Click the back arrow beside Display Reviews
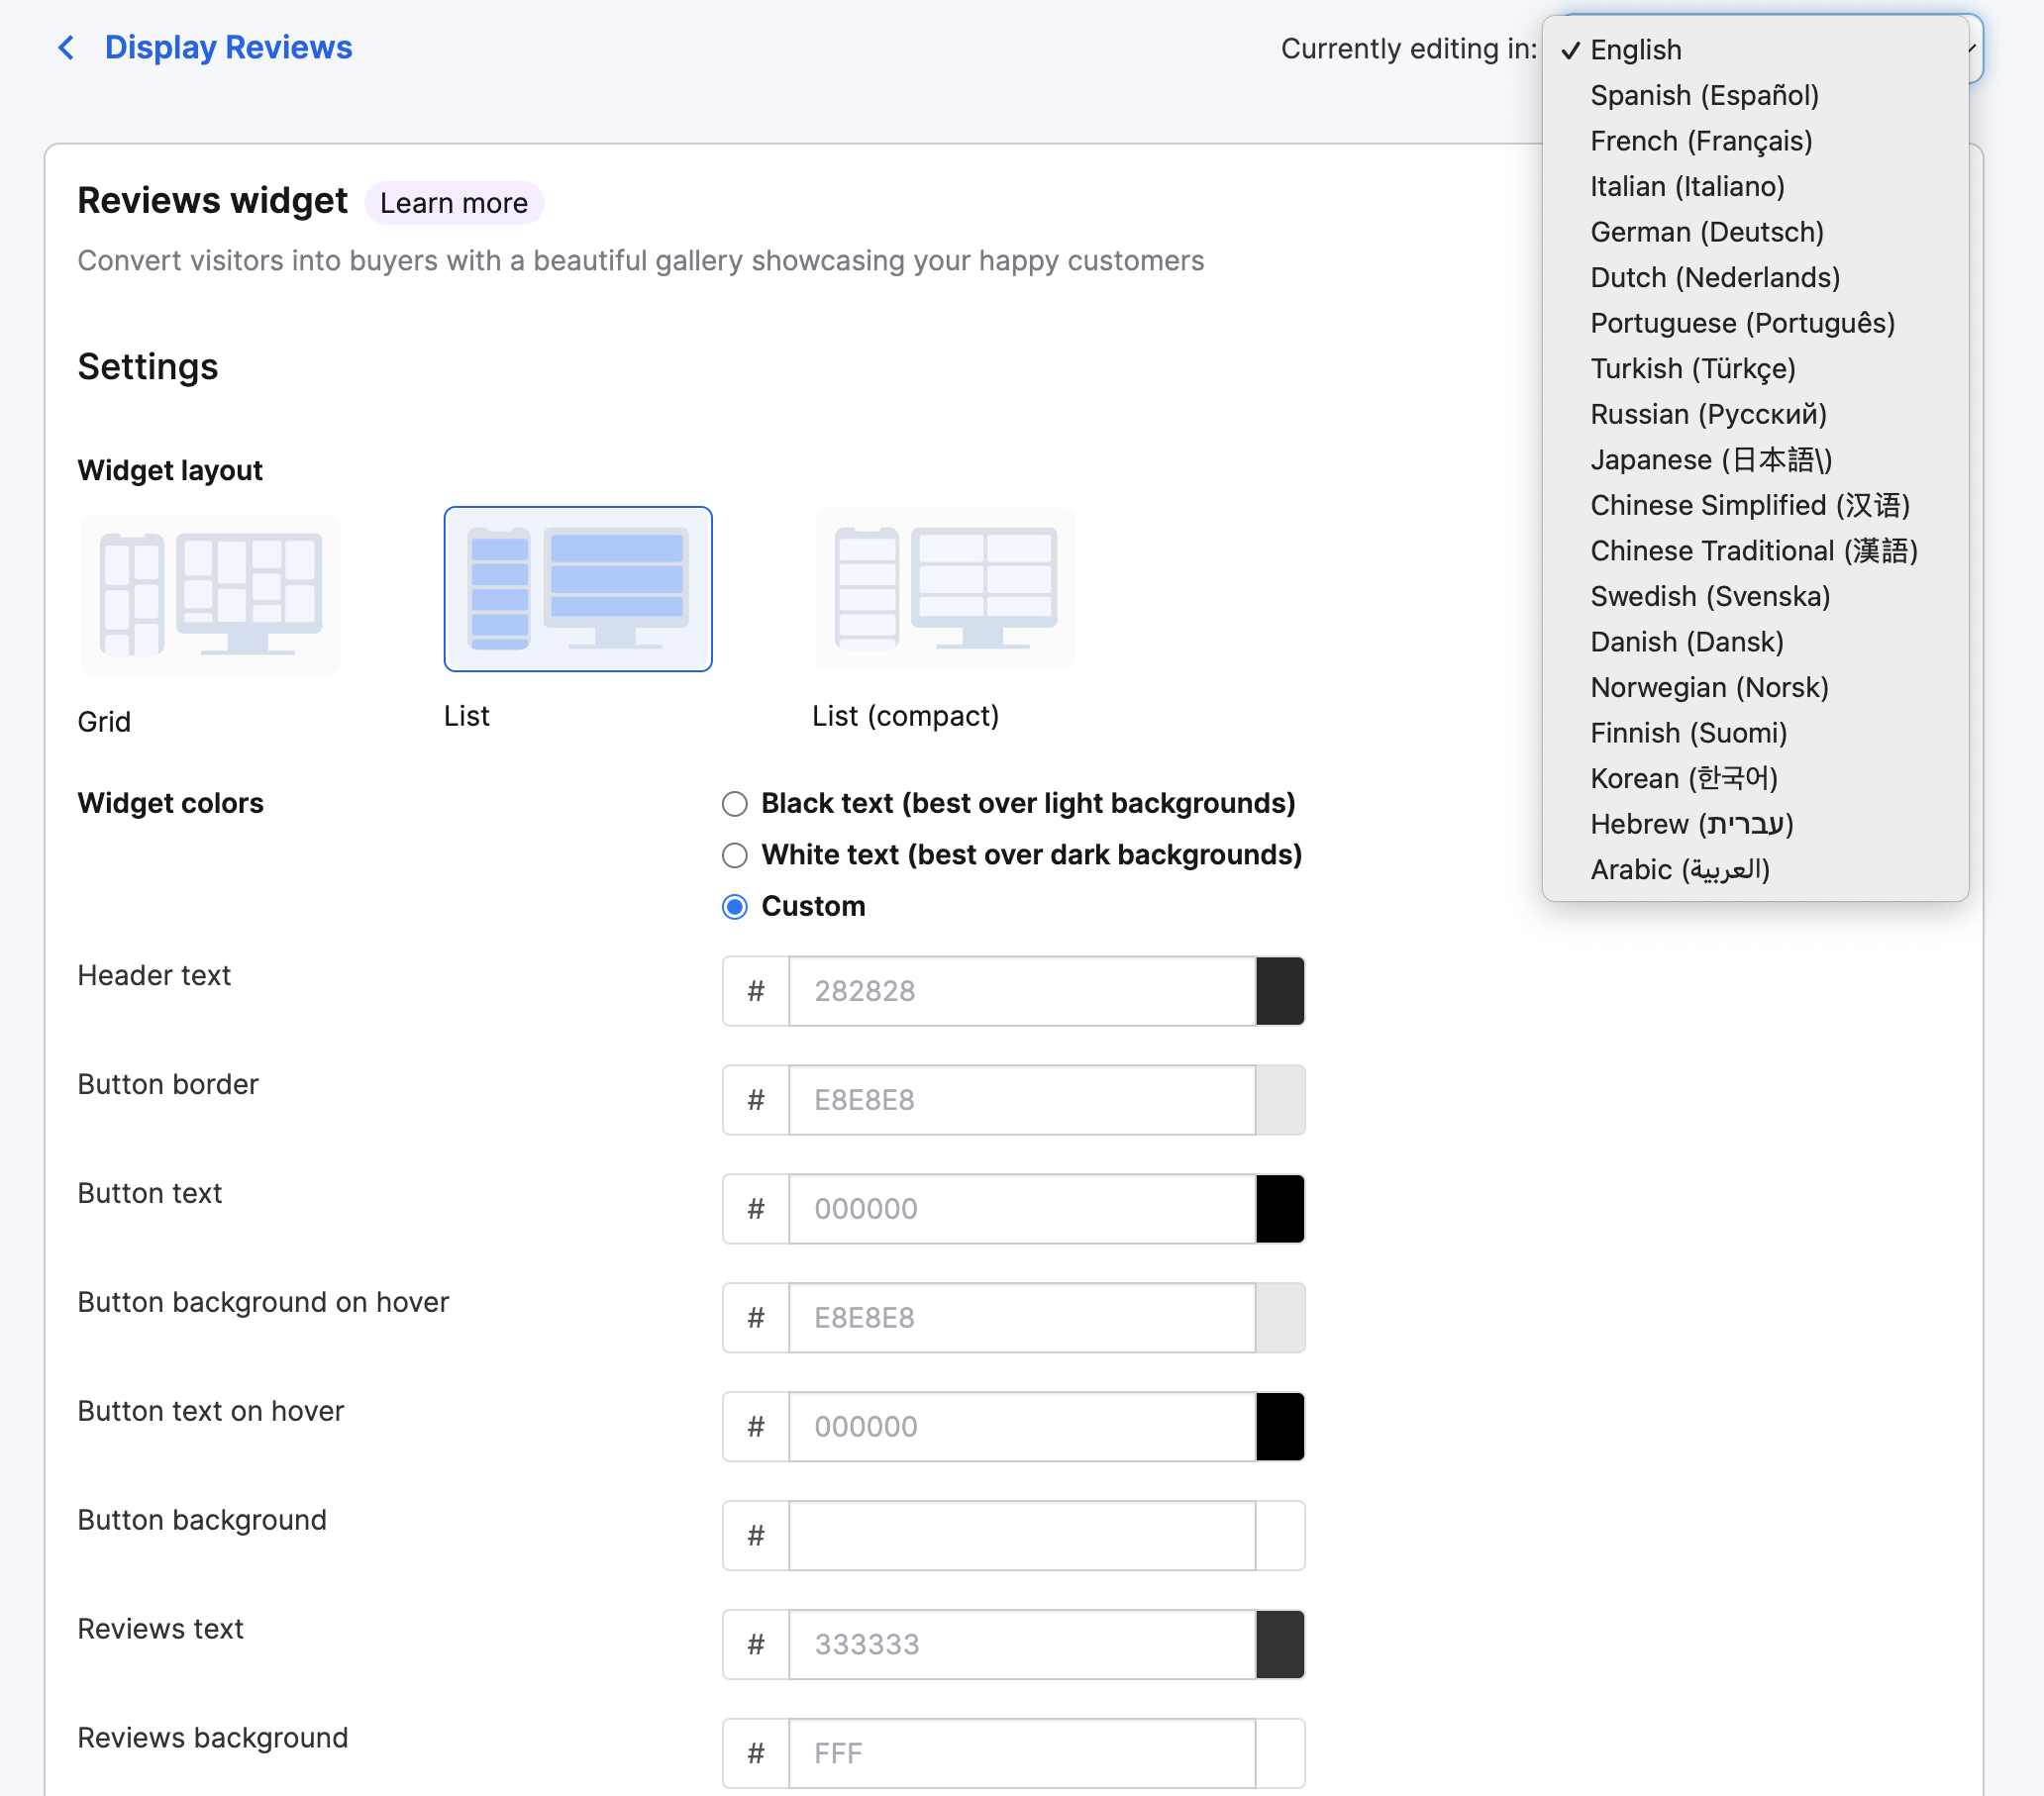Screen dimensions: 2044x1796 66,48
